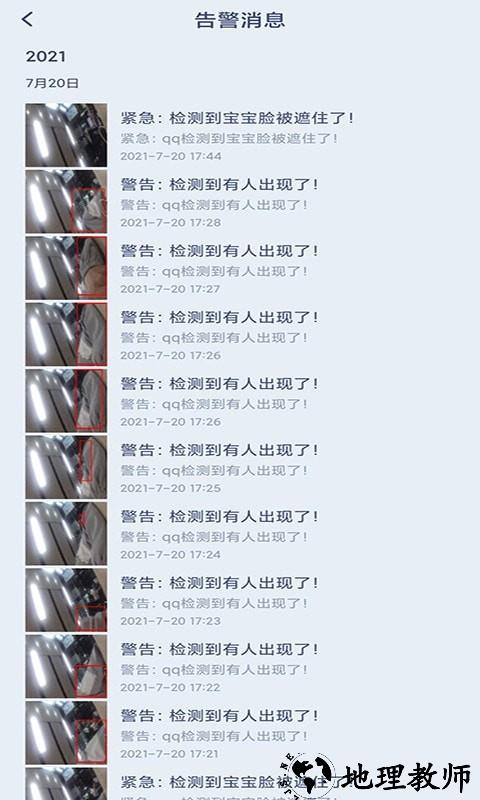View snapshot thumbnail from 17:28 alert
This screenshot has height=800, width=480.
click(66, 202)
